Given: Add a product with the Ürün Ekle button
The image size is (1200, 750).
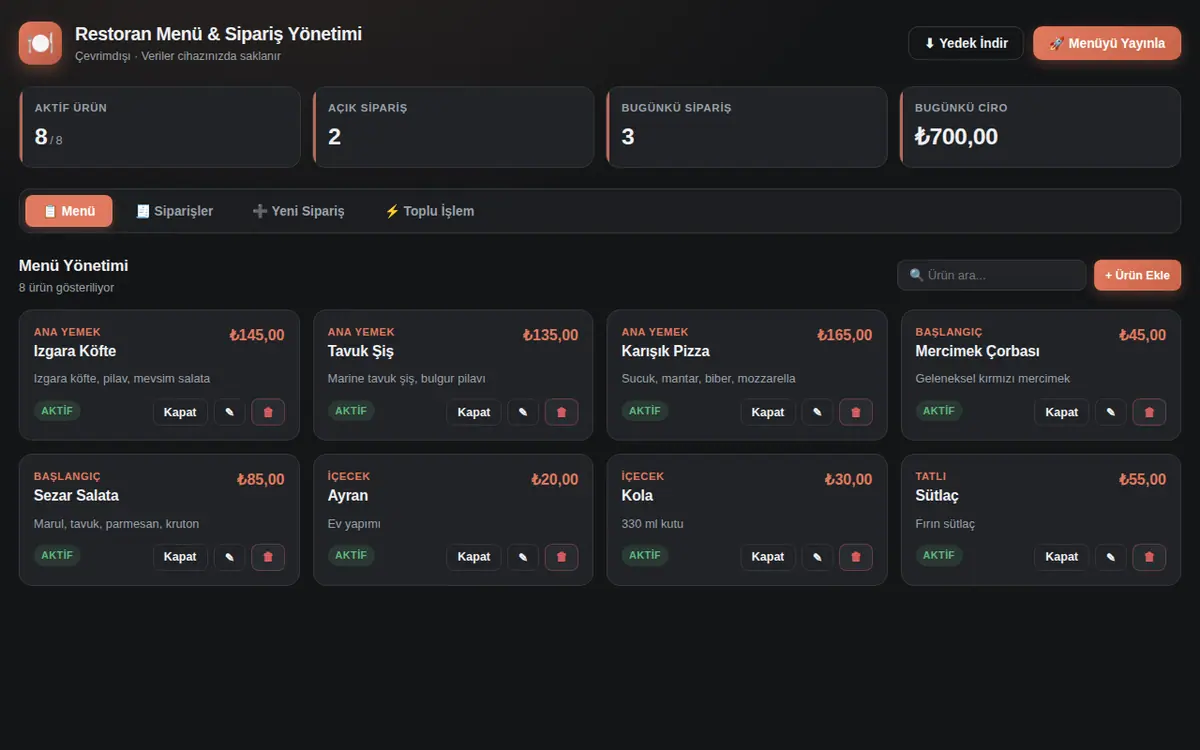Looking at the screenshot, I should pos(1137,275).
